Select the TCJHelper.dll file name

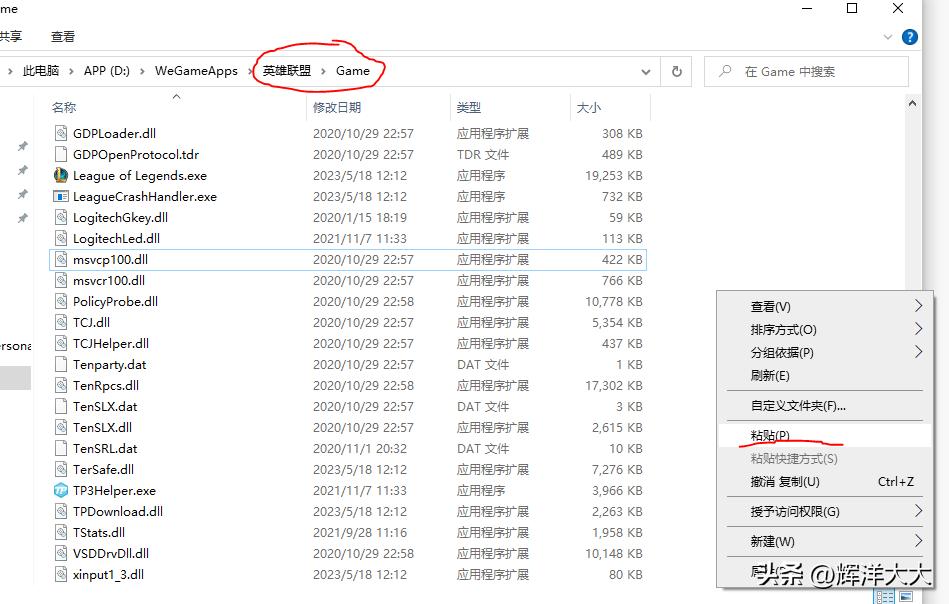click(x=111, y=344)
